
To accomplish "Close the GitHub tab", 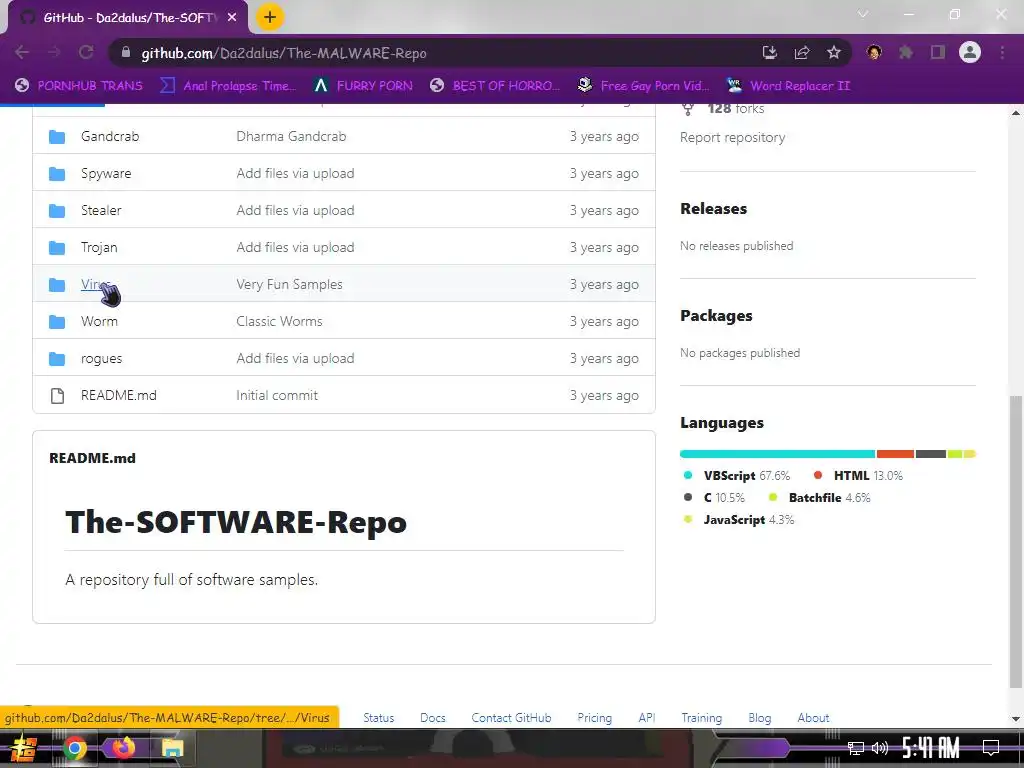I will 232,18.
